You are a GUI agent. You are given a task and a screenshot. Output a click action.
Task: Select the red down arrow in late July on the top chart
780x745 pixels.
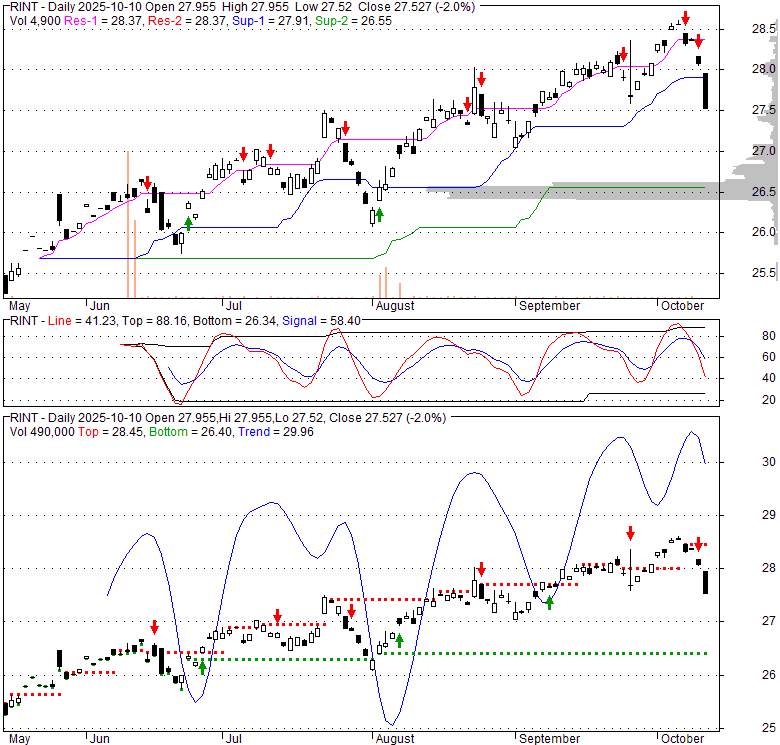coord(345,128)
